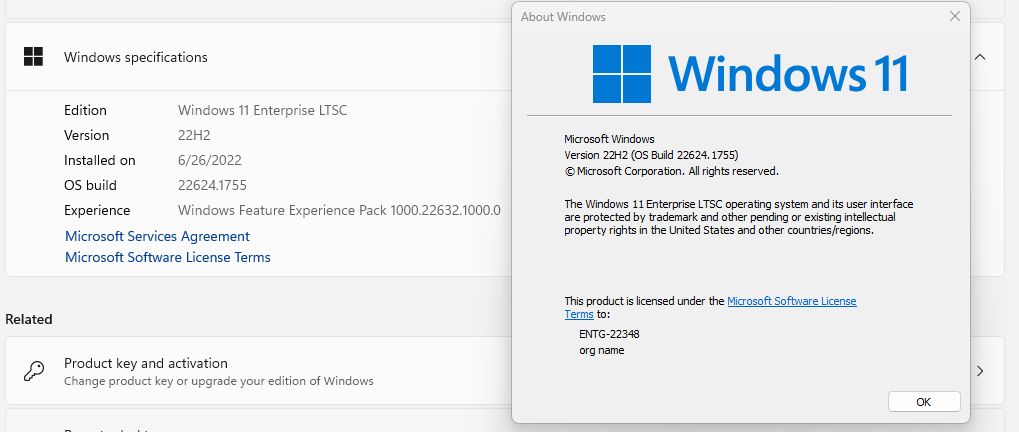
Task: Click the About Windows title bar text
Action: click(563, 17)
